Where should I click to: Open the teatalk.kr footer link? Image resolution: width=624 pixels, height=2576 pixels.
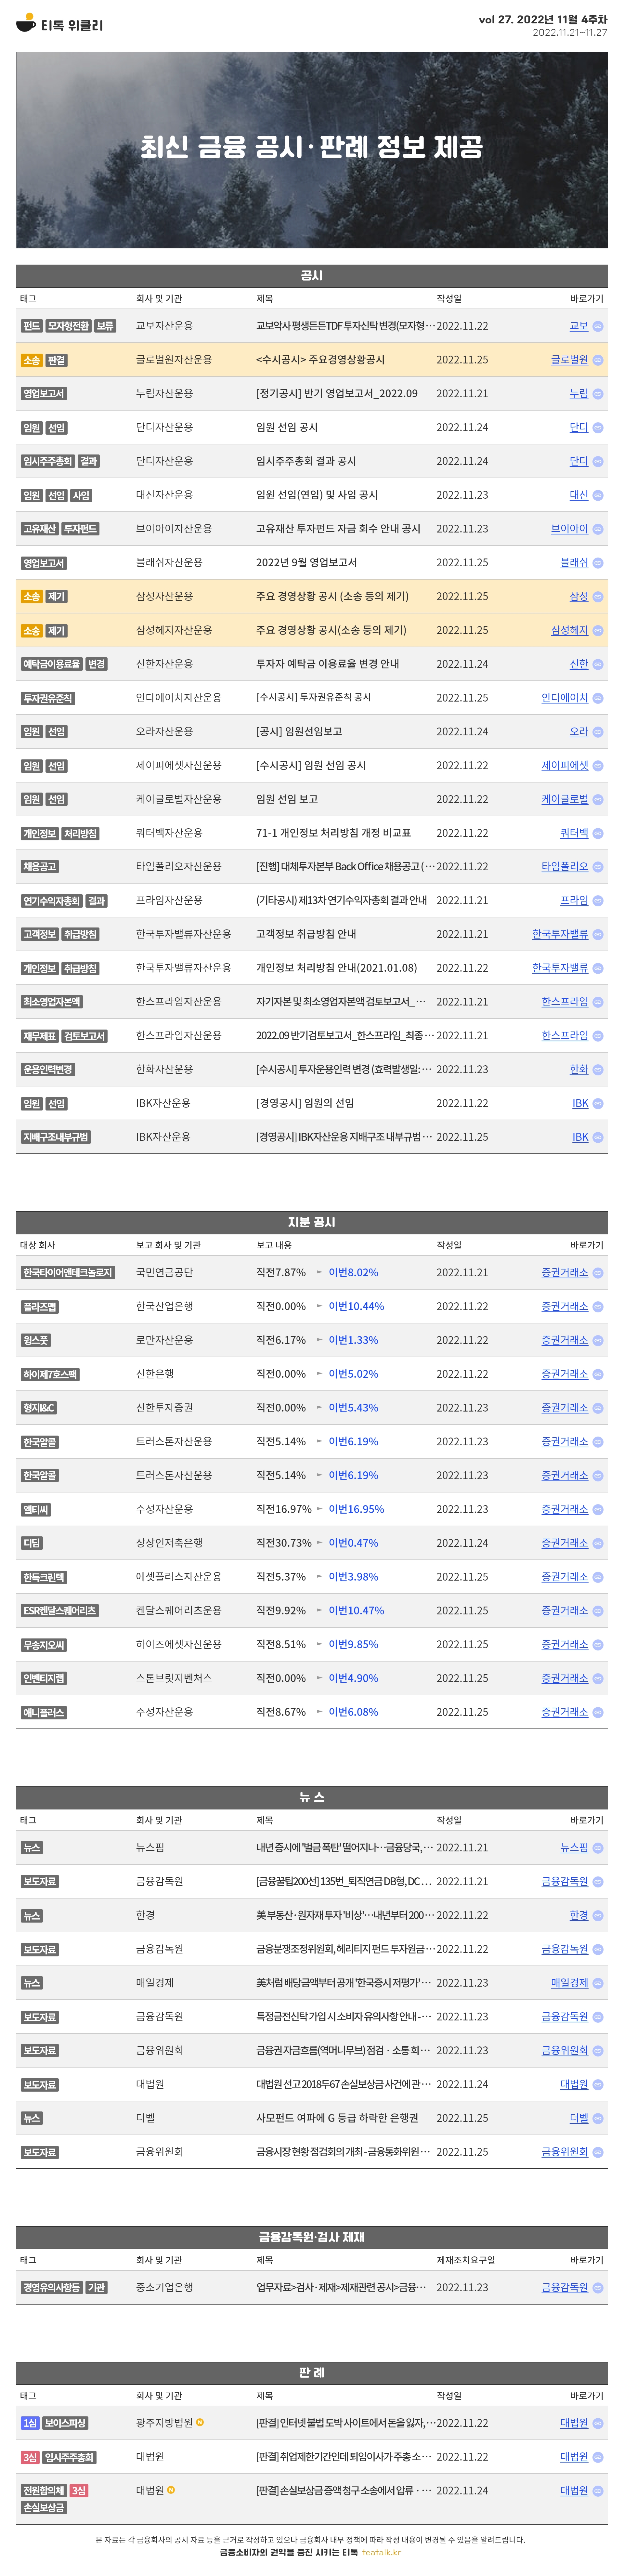coord(381,2552)
